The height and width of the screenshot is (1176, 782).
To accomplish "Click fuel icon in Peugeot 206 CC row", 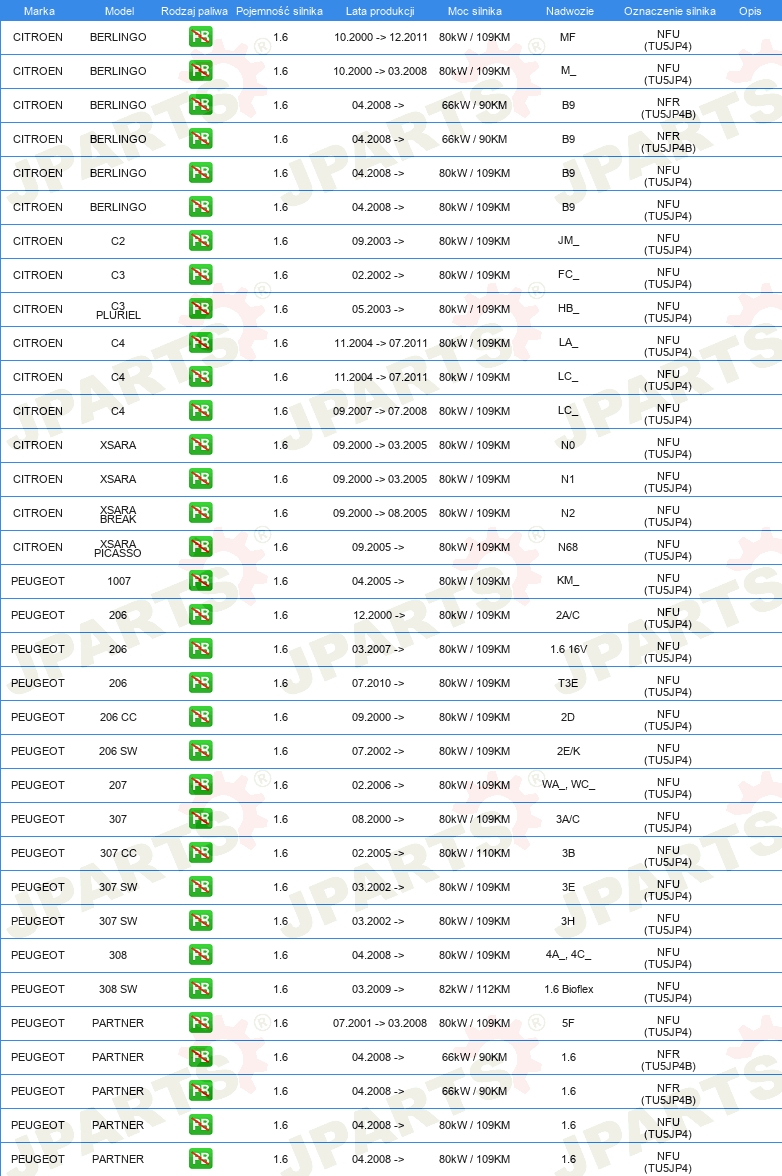I will pyautogui.click(x=200, y=717).
